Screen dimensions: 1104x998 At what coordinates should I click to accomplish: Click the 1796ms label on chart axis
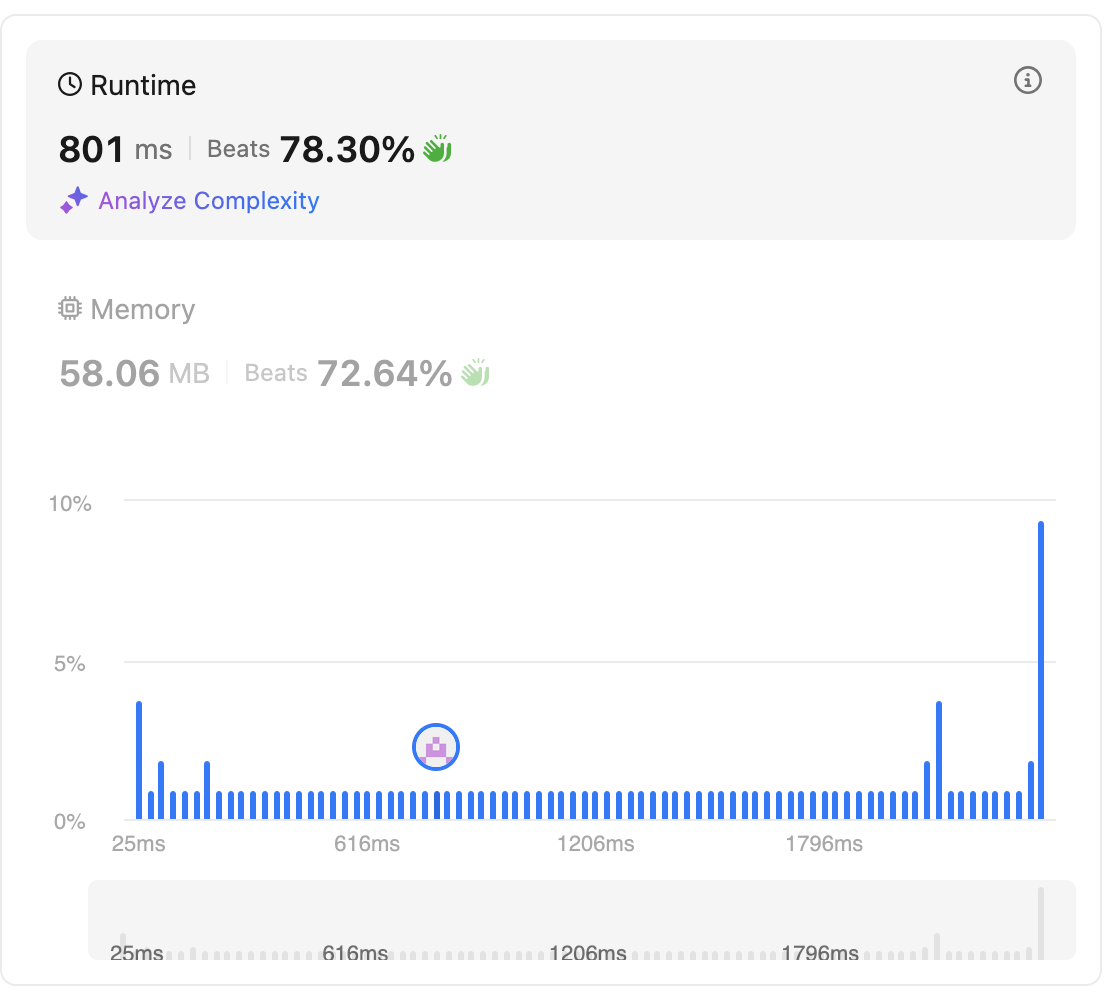824,844
